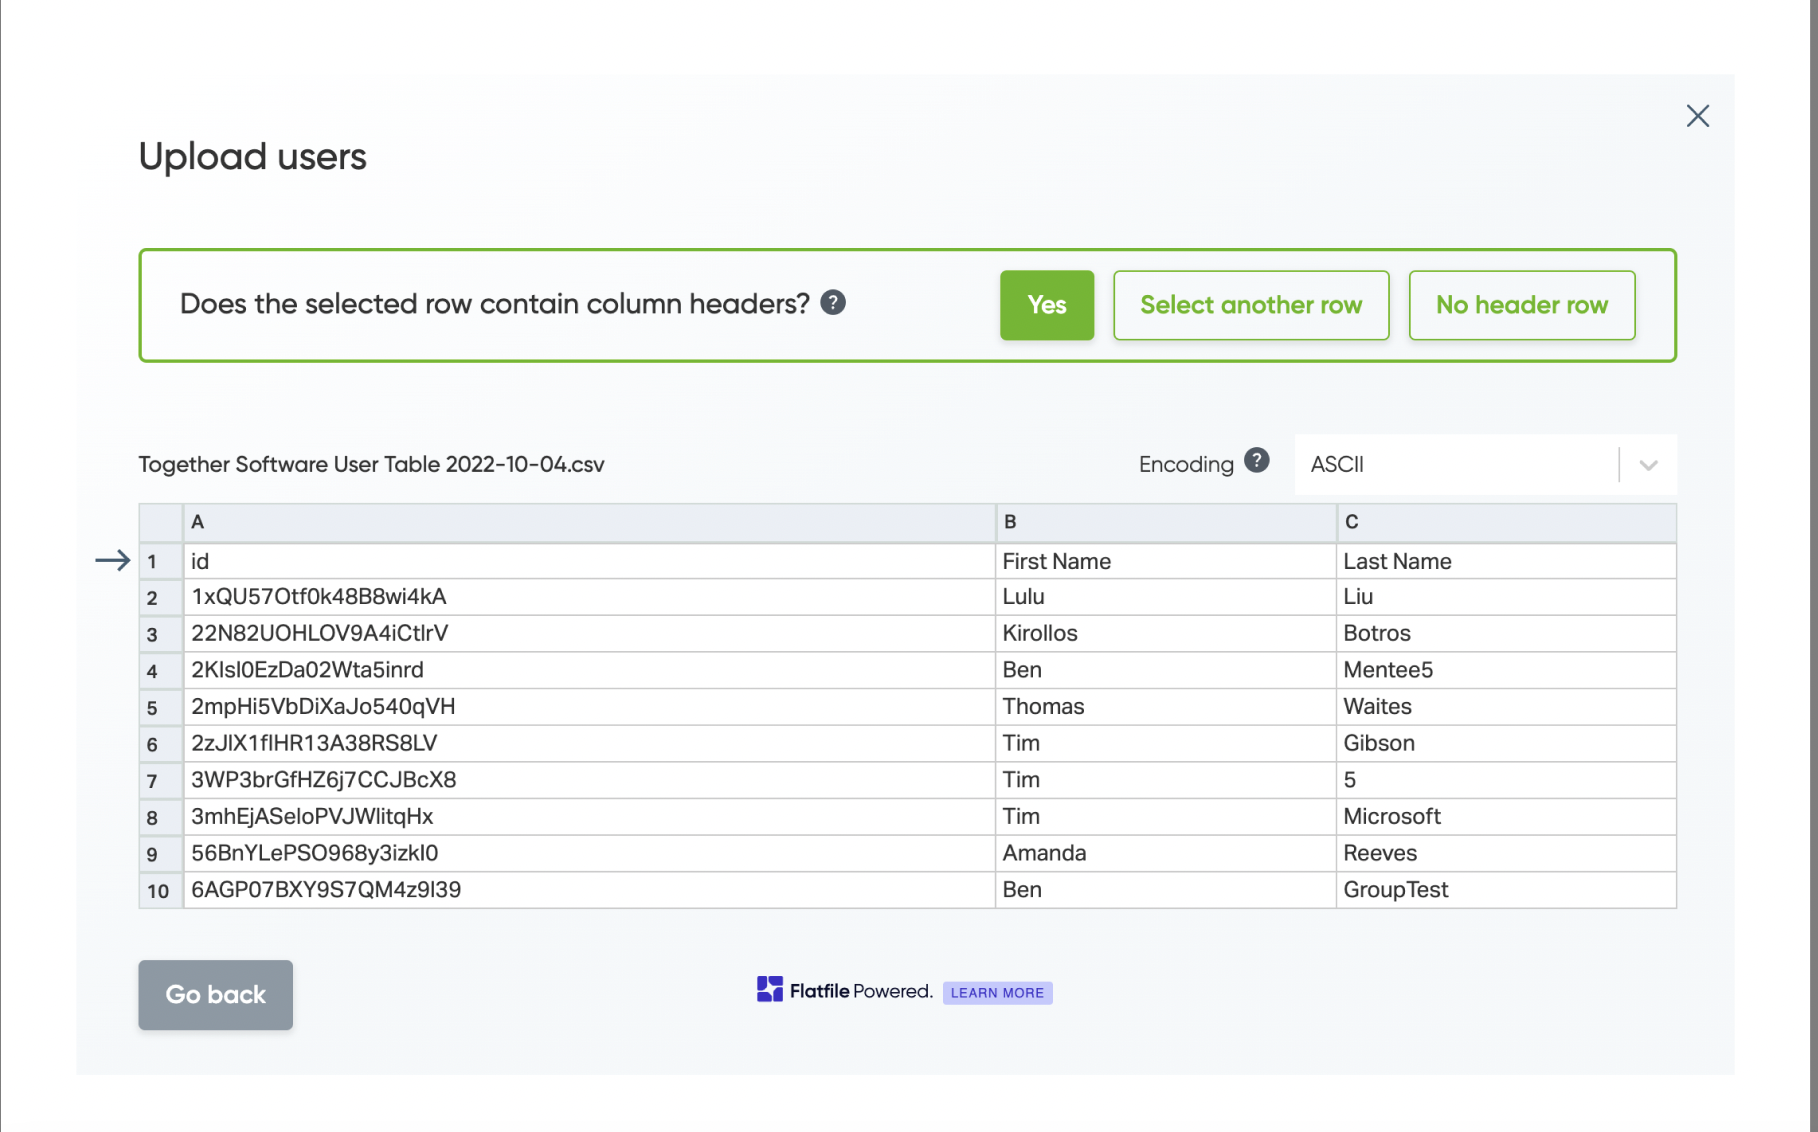Click the CSV file name label
Screen dimensions: 1818x1132
coord(371,465)
